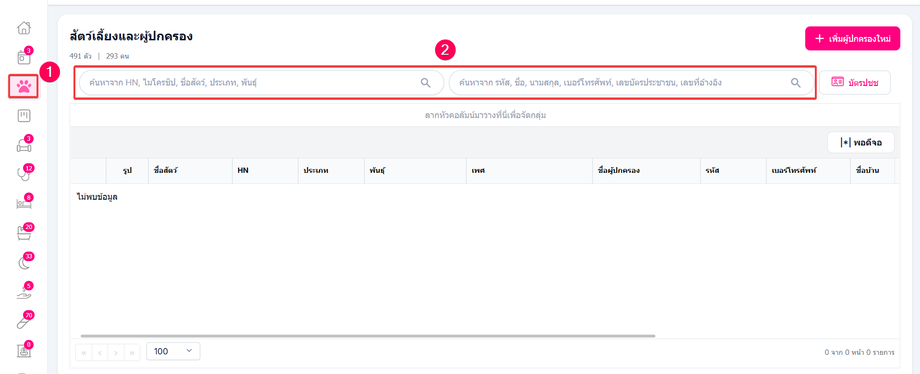Click the 293 คน owner count
920x374 pixels.
[117, 56]
